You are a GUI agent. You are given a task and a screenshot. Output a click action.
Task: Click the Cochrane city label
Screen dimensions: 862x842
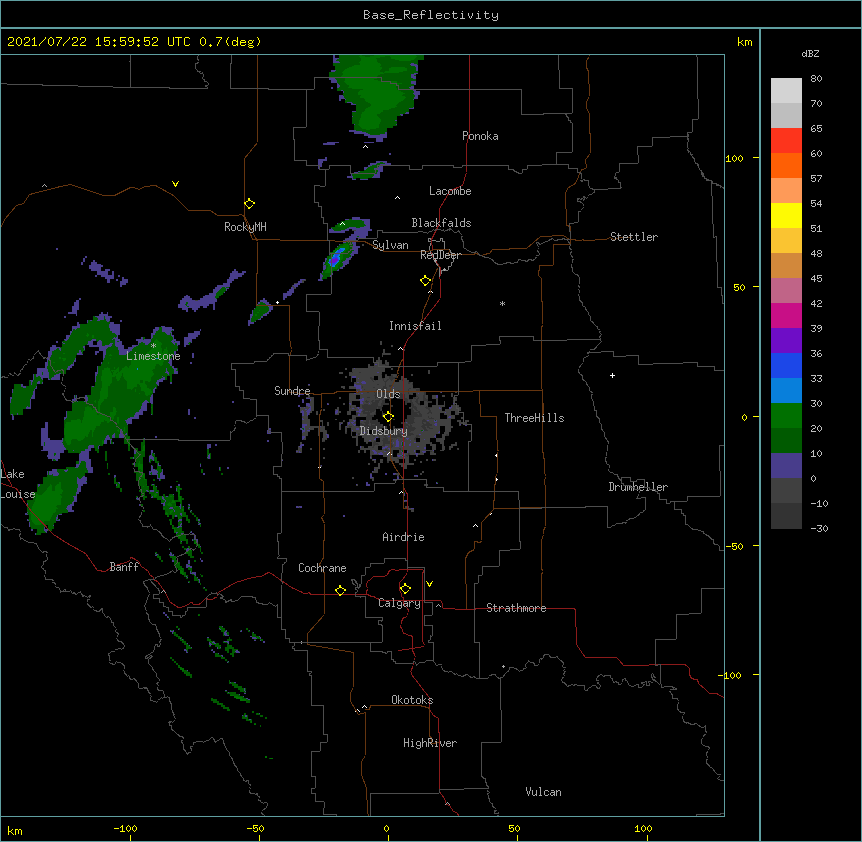point(322,568)
